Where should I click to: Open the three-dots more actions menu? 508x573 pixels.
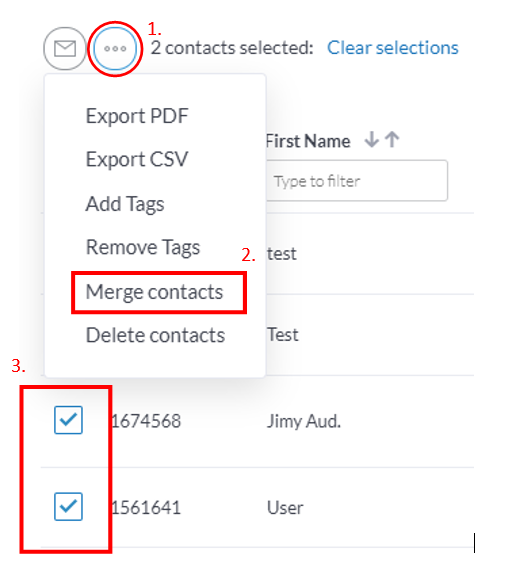coord(115,49)
